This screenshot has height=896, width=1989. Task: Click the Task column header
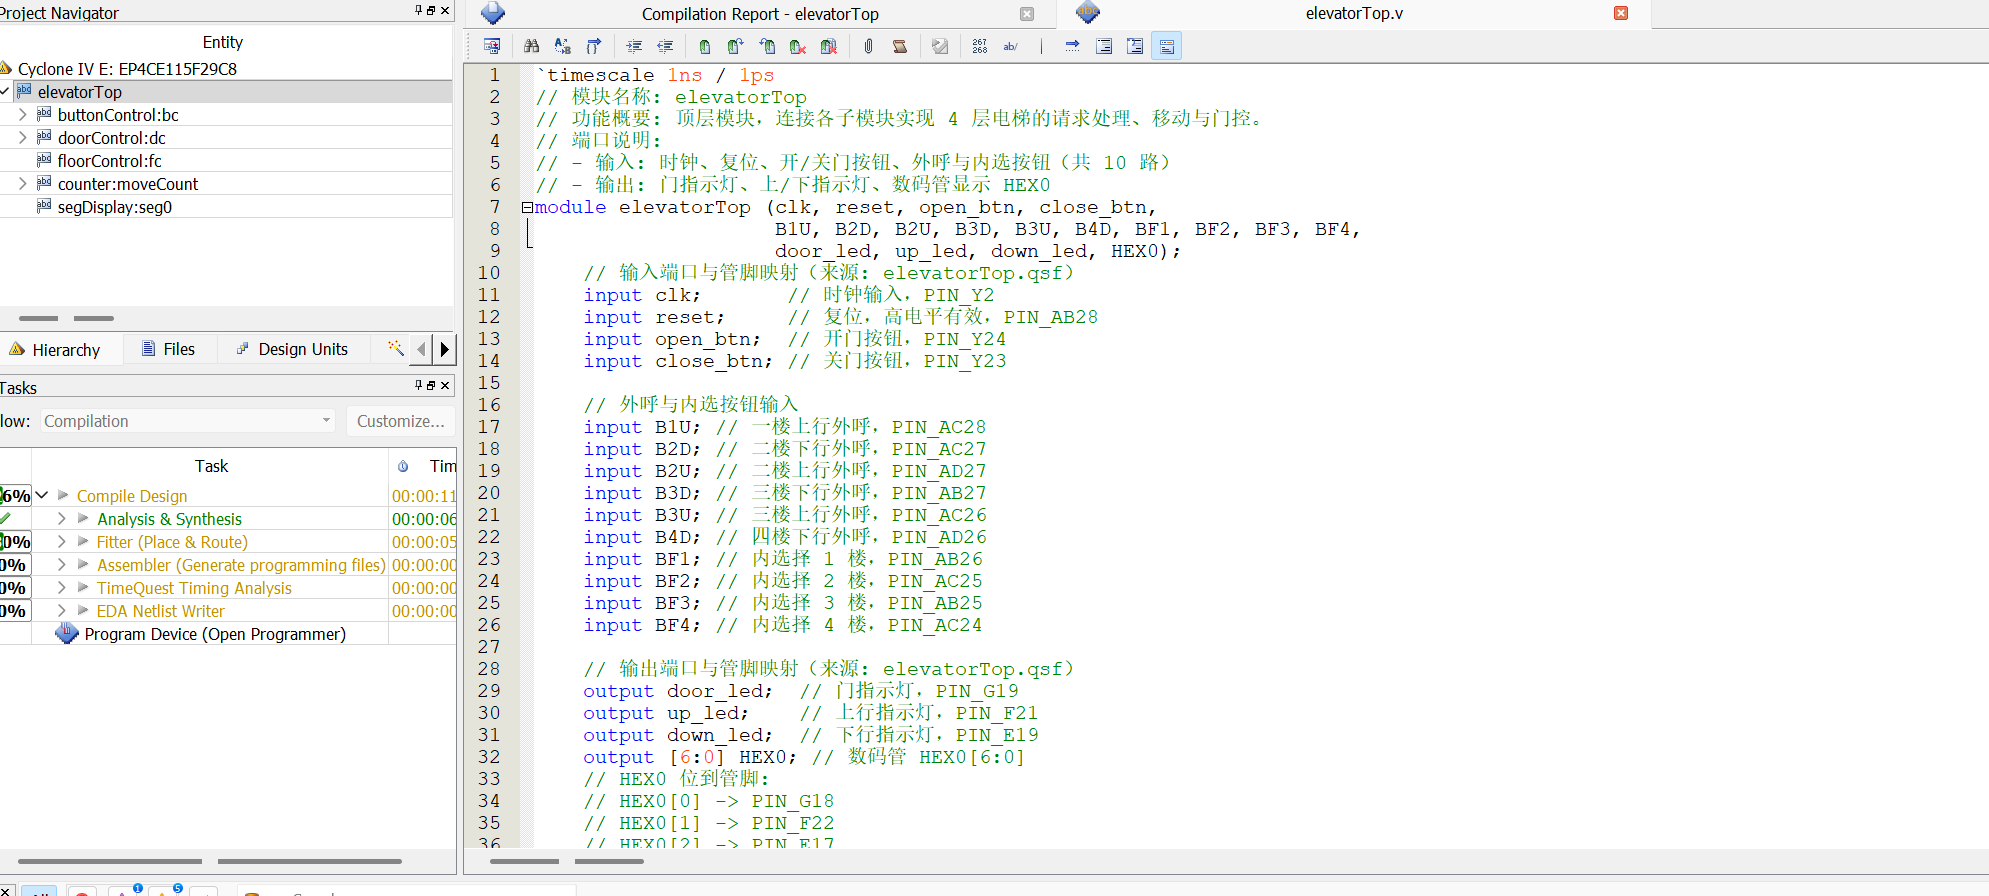tap(211, 466)
